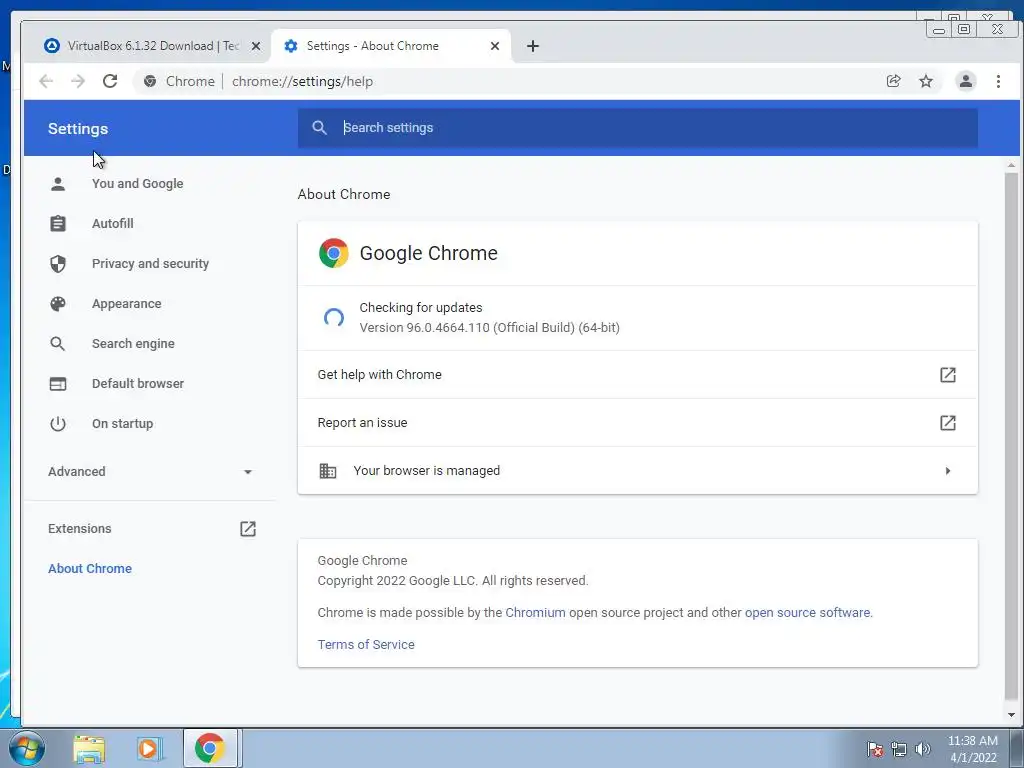Open Extensions via the external link icon

coord(248,528)
